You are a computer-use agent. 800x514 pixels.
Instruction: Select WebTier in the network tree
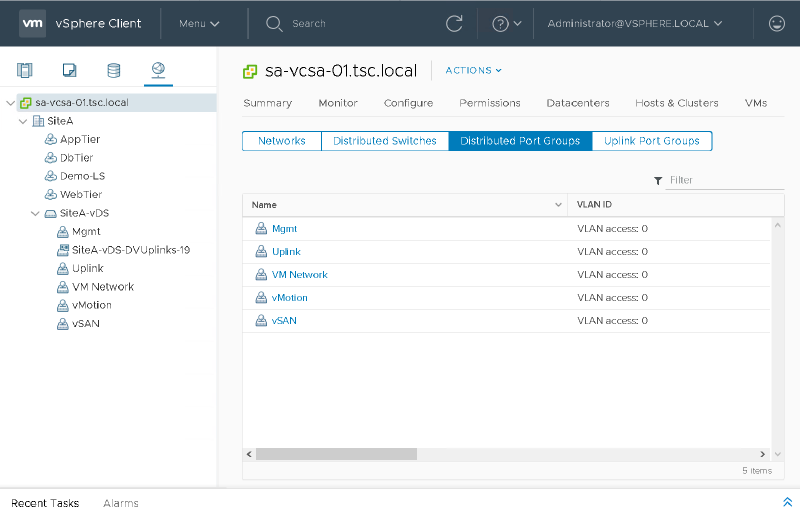pos(81,194)
